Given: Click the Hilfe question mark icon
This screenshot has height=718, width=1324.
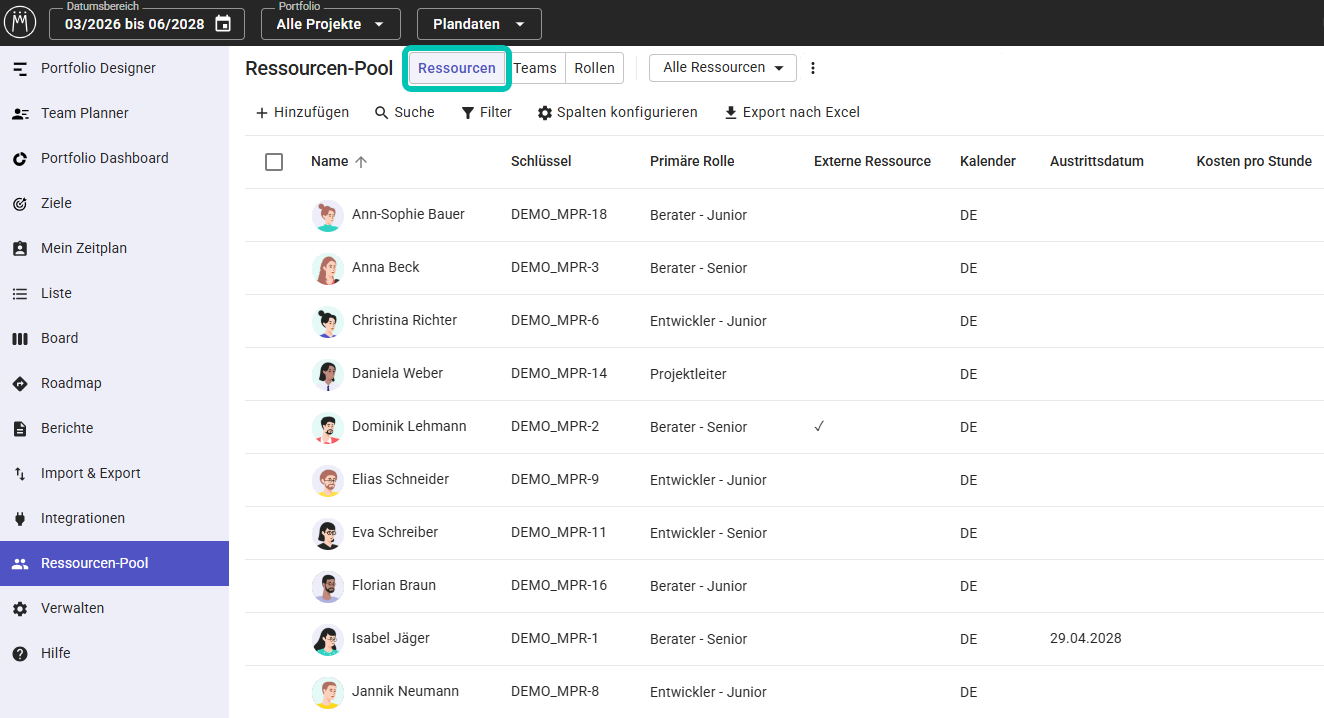Looking at the screenshot, I should [20, 654].
